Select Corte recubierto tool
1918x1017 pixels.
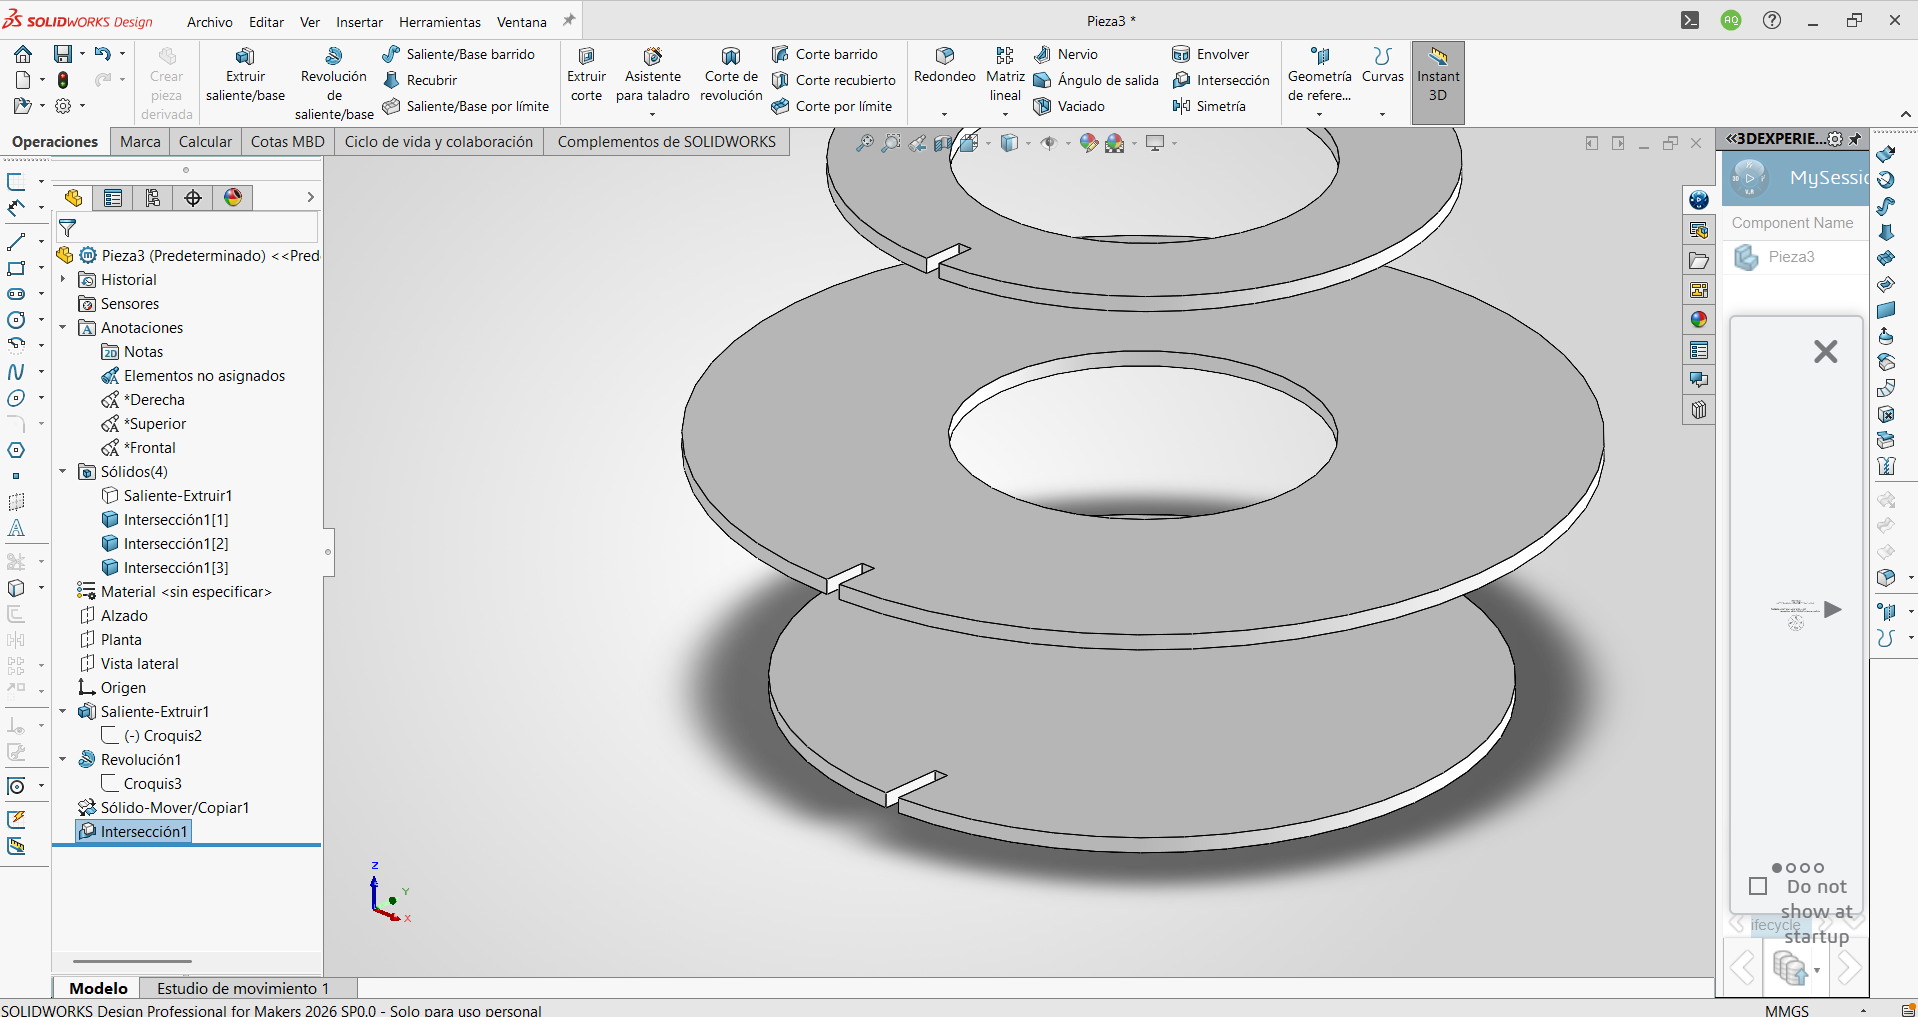[834, 80]
